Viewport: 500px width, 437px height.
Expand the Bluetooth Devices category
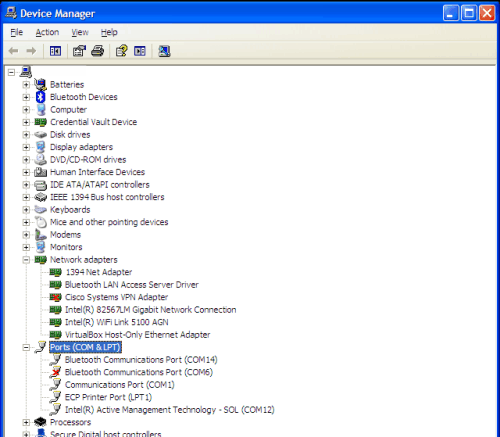(26, 97)
